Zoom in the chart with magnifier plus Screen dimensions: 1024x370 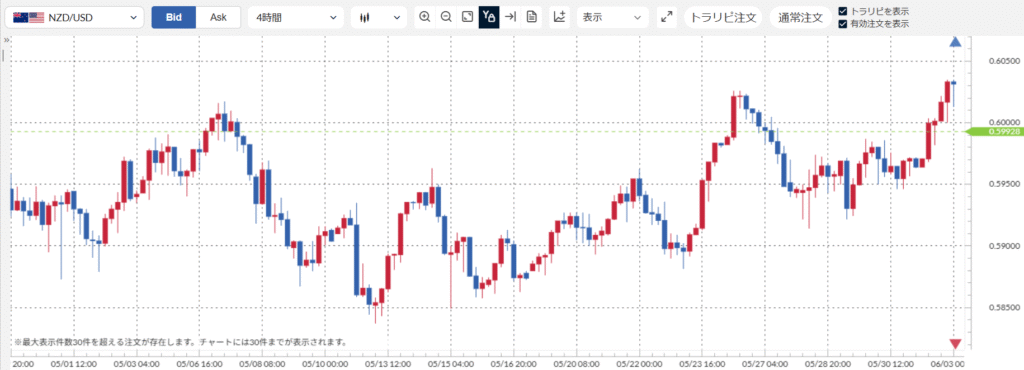click(424, 17)
